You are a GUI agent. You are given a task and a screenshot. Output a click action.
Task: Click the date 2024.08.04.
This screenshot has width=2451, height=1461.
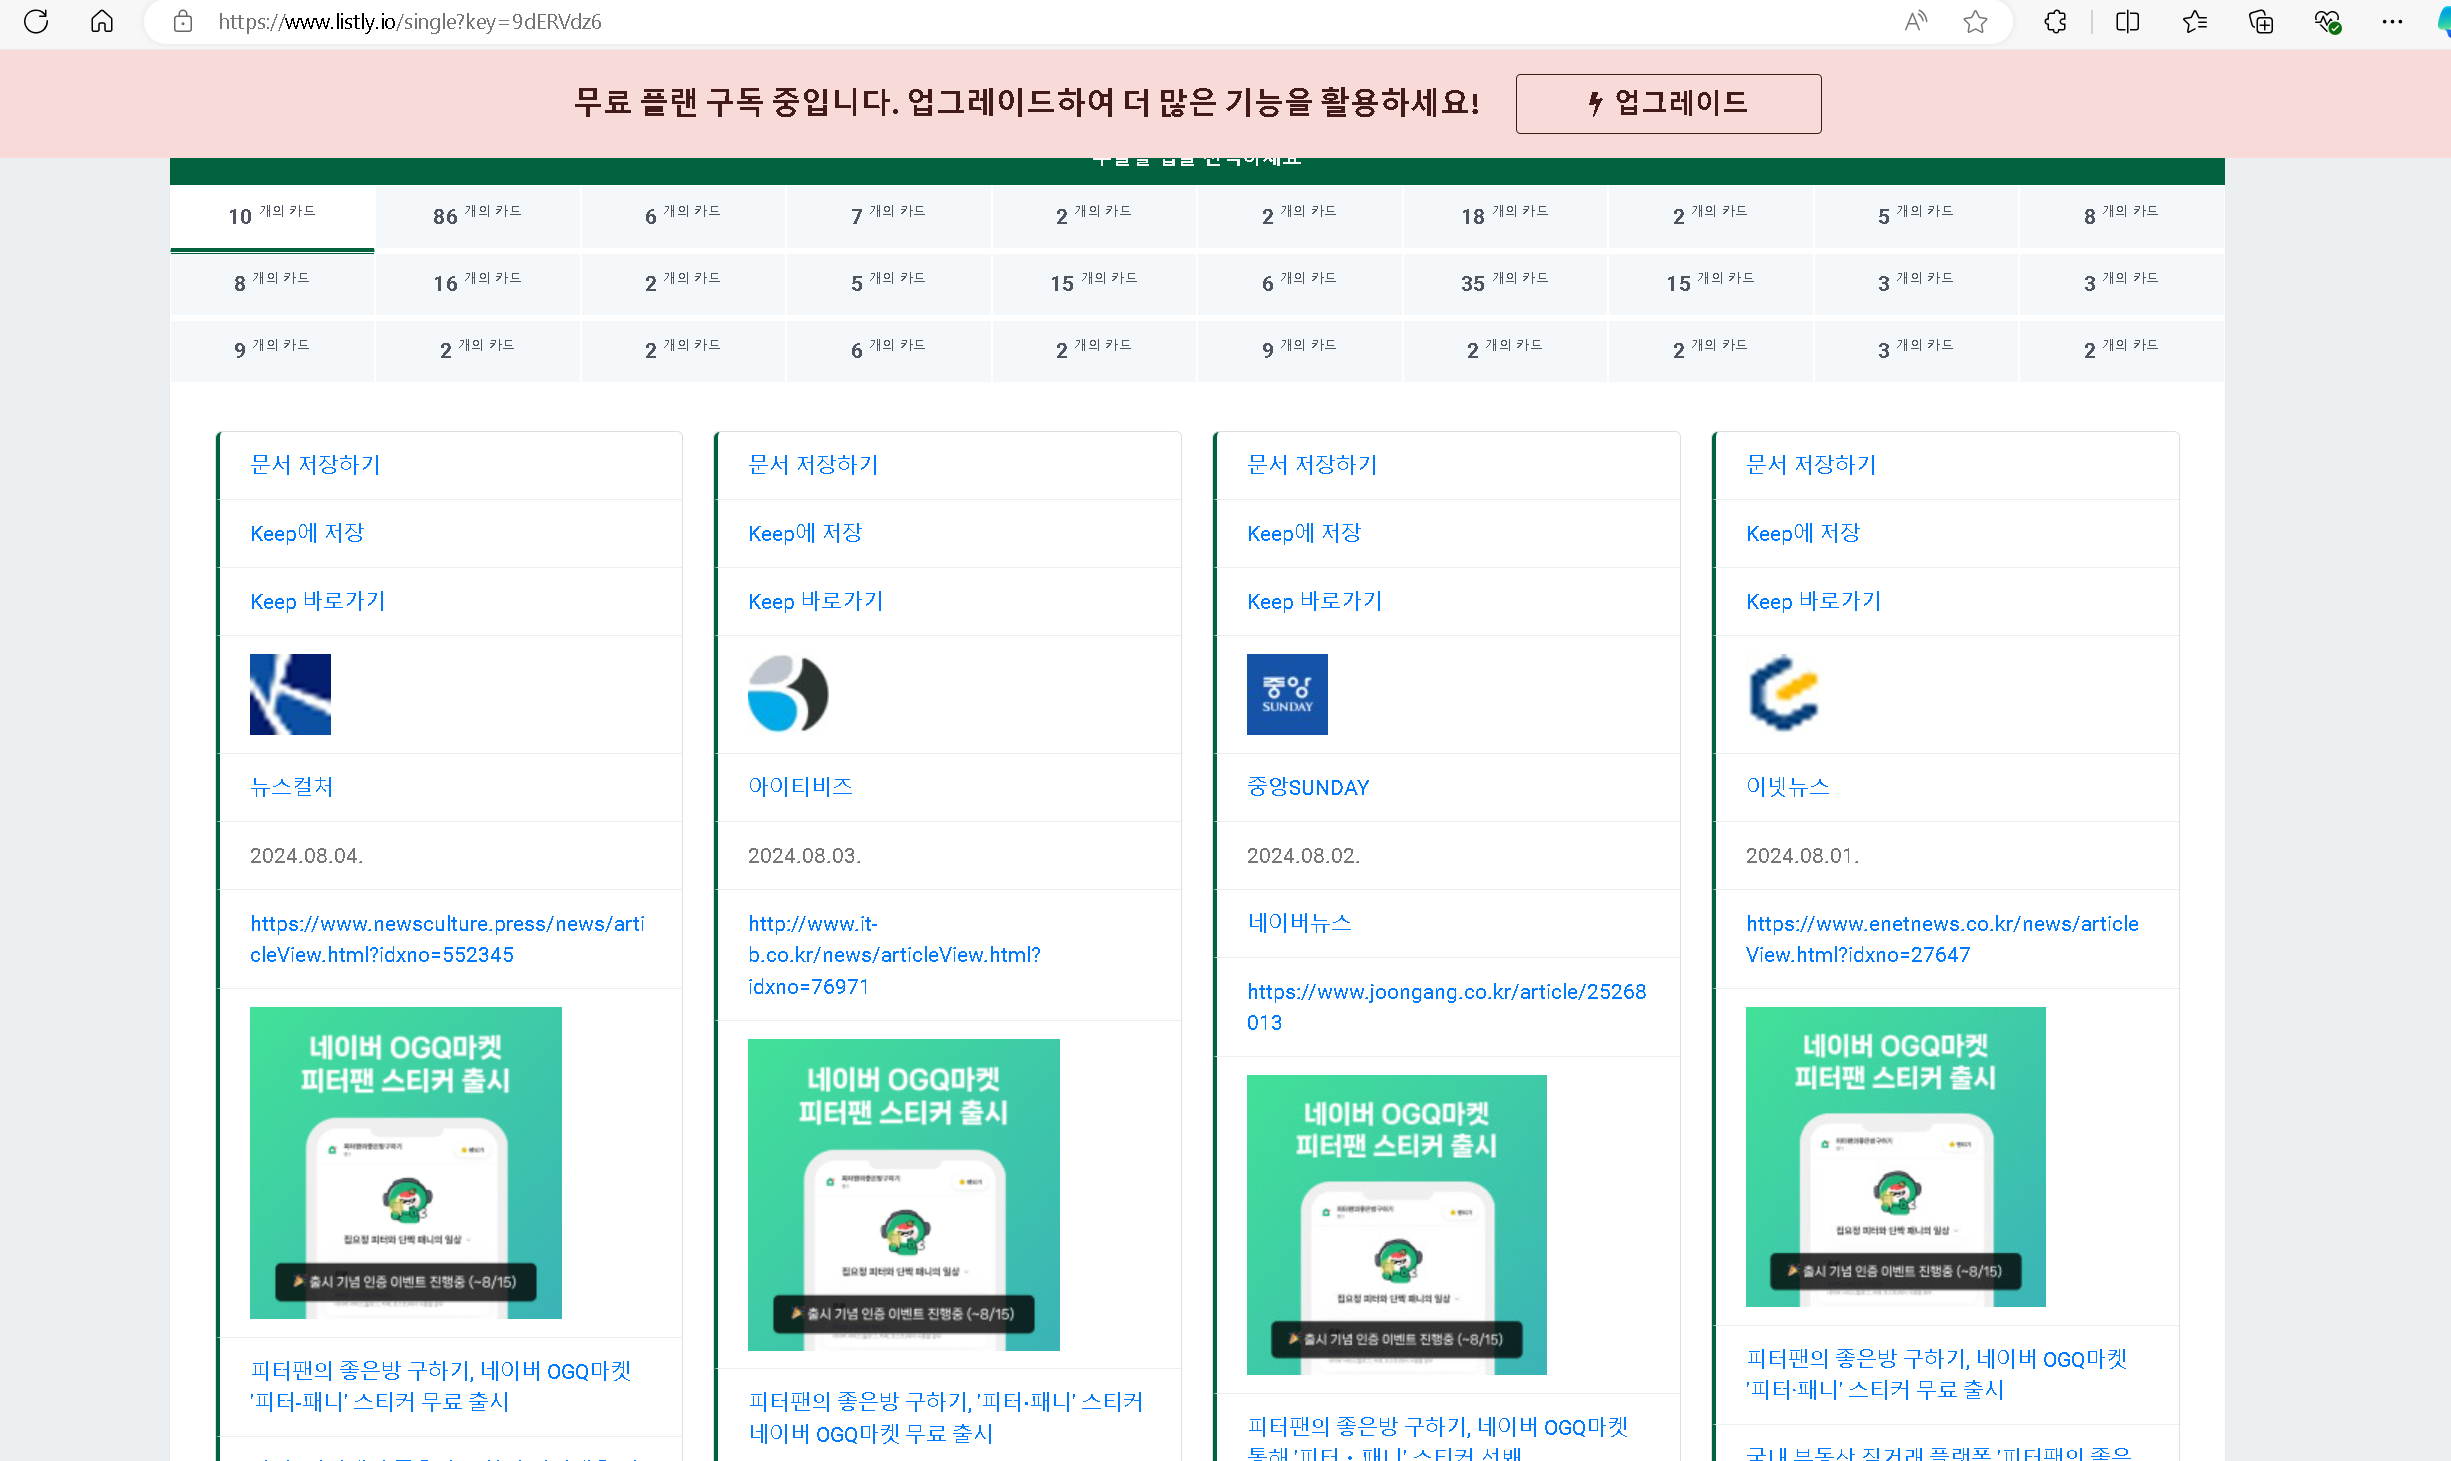(306, 856)
